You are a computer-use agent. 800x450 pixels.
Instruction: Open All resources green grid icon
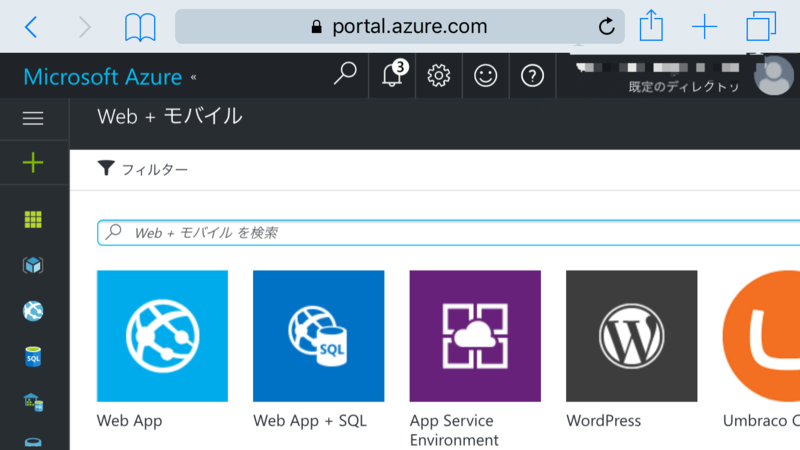[x=33, y=219]
